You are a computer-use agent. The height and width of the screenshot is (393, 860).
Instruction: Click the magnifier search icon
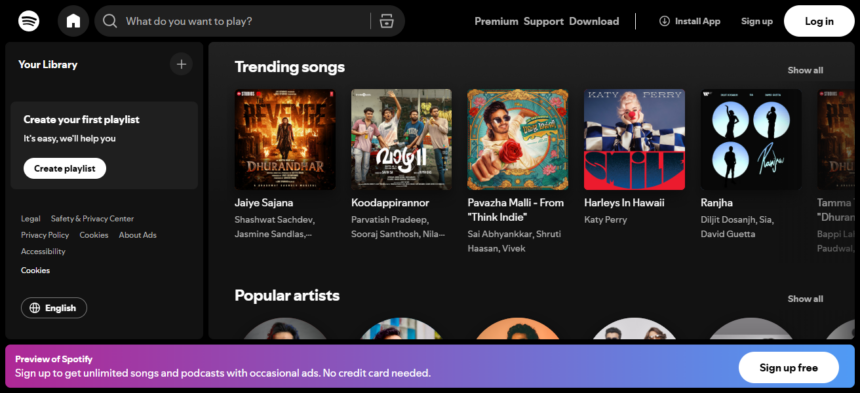110,21
